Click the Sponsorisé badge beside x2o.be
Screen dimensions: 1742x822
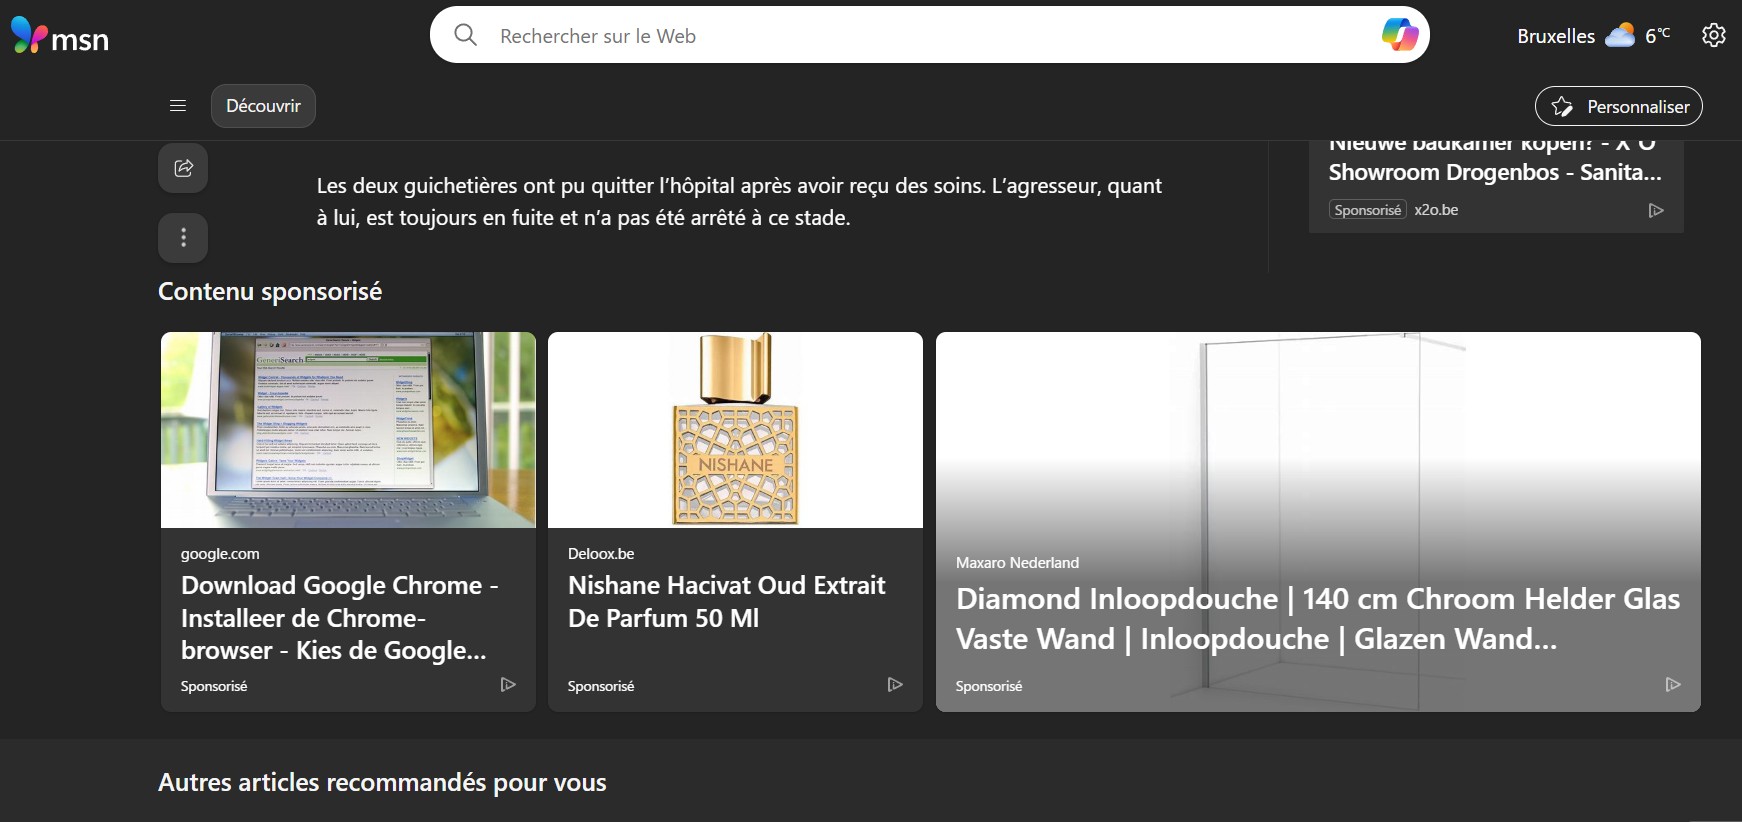(1368, 210)
